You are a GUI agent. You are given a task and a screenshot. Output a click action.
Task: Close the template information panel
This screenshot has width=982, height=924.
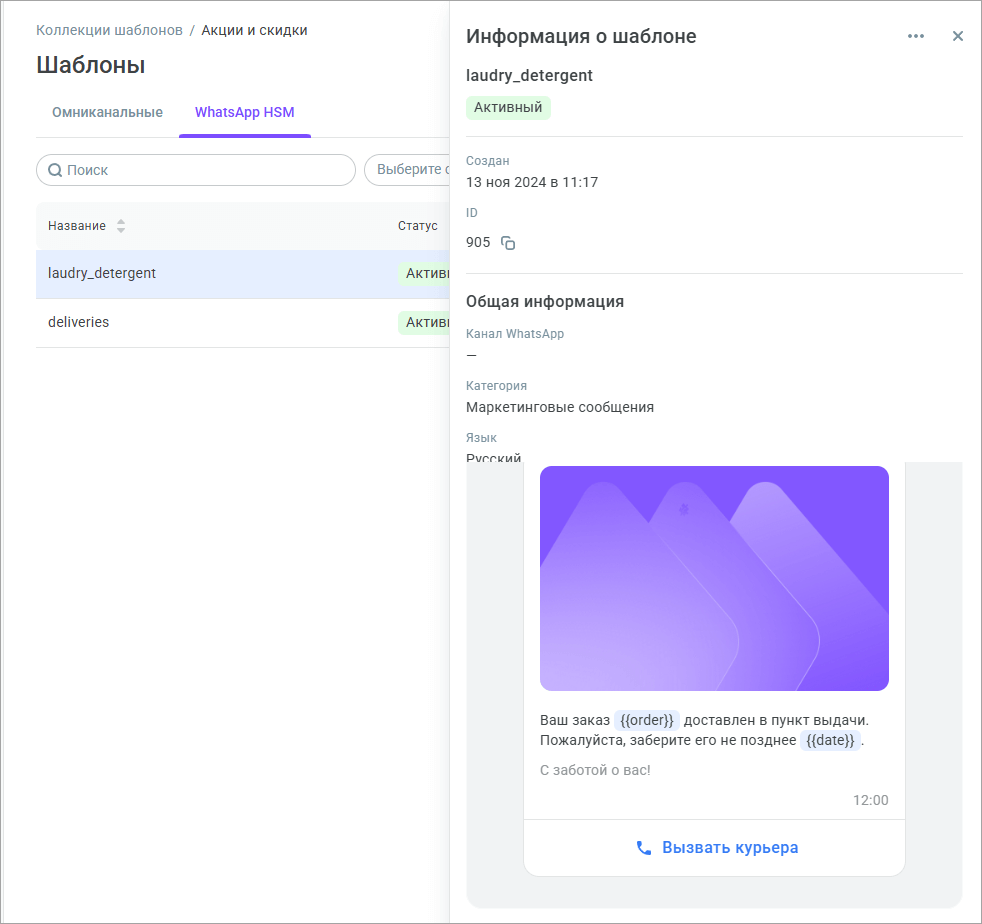pos(958,36)
